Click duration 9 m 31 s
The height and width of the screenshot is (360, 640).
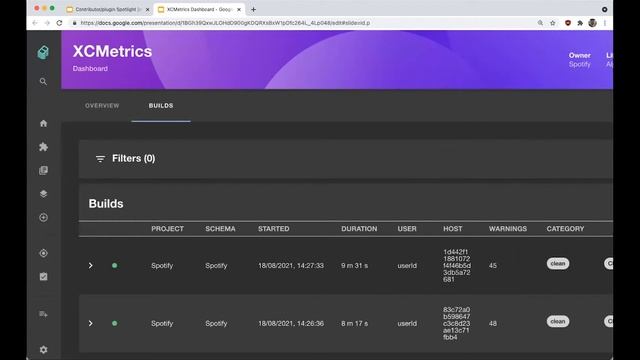(354, 266)
